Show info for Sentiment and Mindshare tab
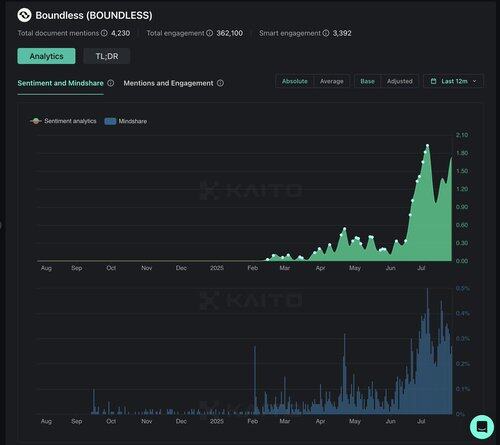The width and height of the screenshot is (500, 445). (x=111, y=83)
